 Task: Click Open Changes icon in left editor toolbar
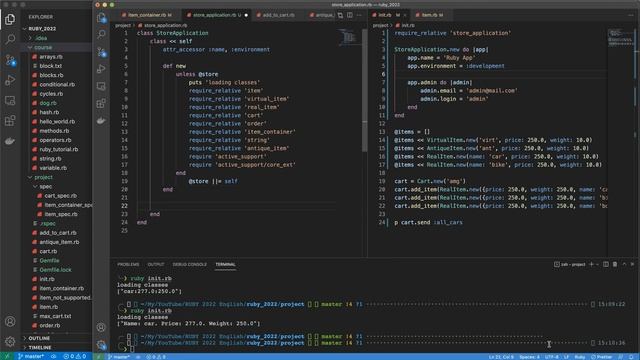tap(340, 15)
